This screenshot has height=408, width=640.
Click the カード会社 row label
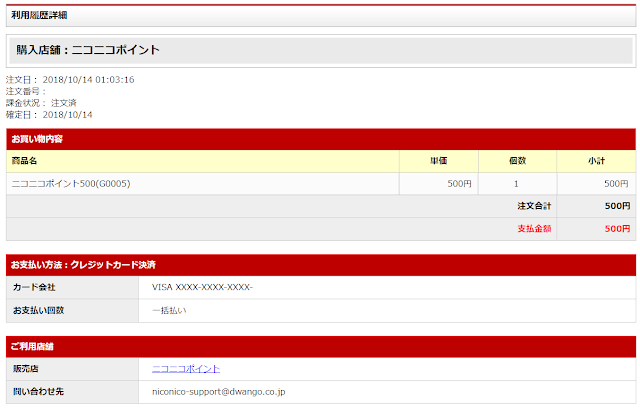click(34, 287)
